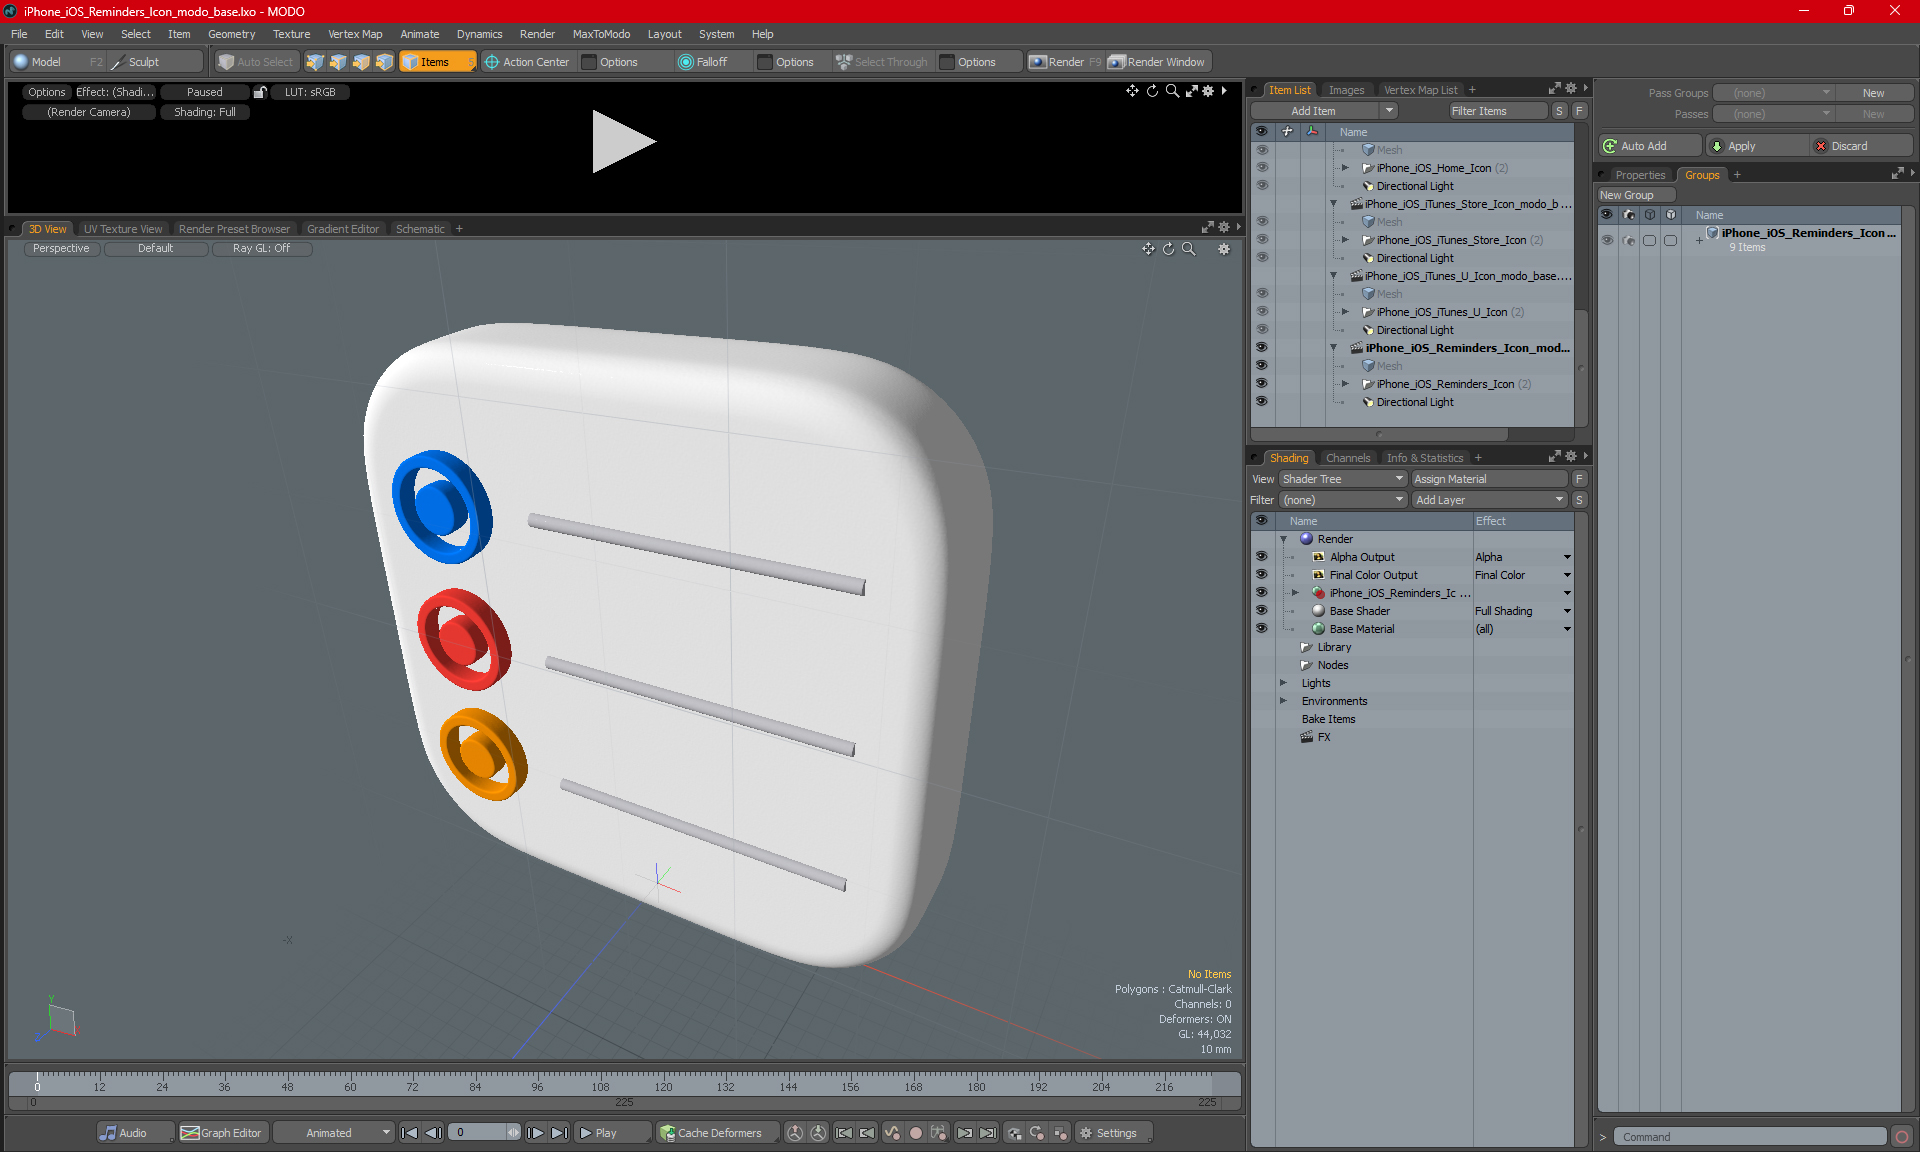Open the Animated keying dropdown
The height and width of the screenshot is (1152, 1920).
point(333,1133)
